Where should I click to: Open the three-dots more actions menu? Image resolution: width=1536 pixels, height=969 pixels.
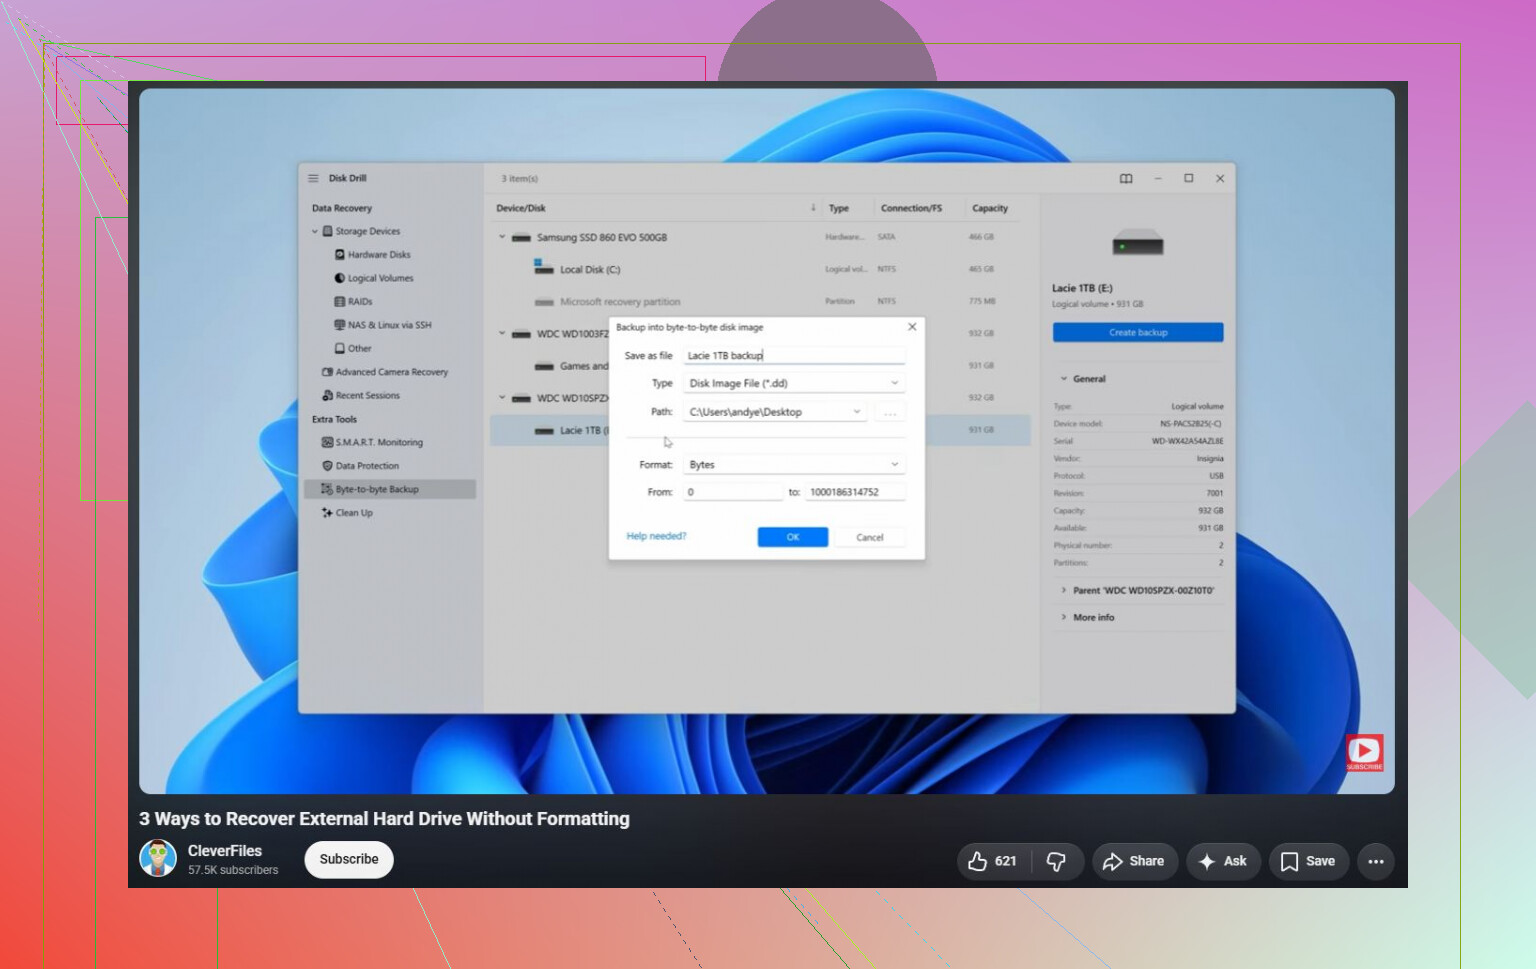tap(1376, 861)
